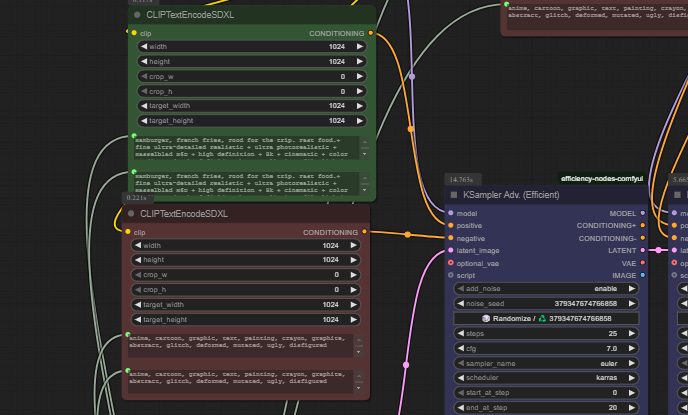Click the KSampler VAE output socket
This screenshot has height=415, width=688.
(x=643, y=263)
